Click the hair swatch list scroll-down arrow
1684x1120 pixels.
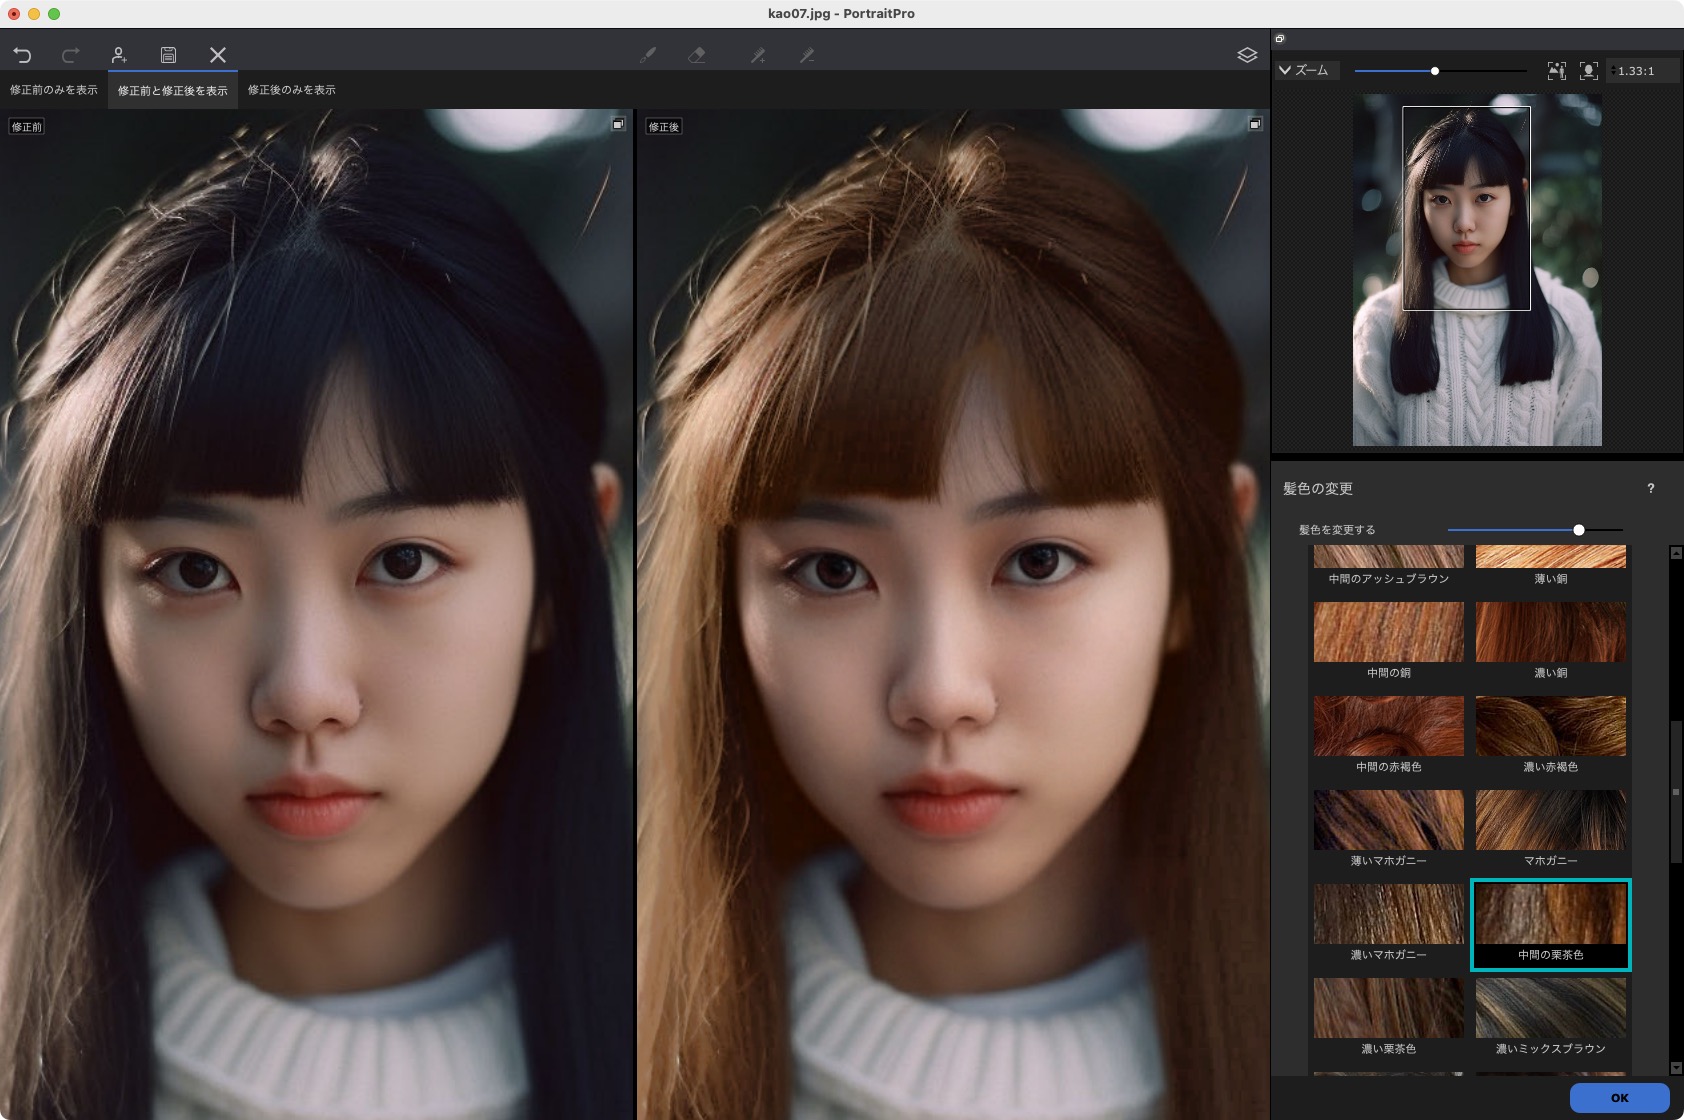[x=1676, y=1067]
